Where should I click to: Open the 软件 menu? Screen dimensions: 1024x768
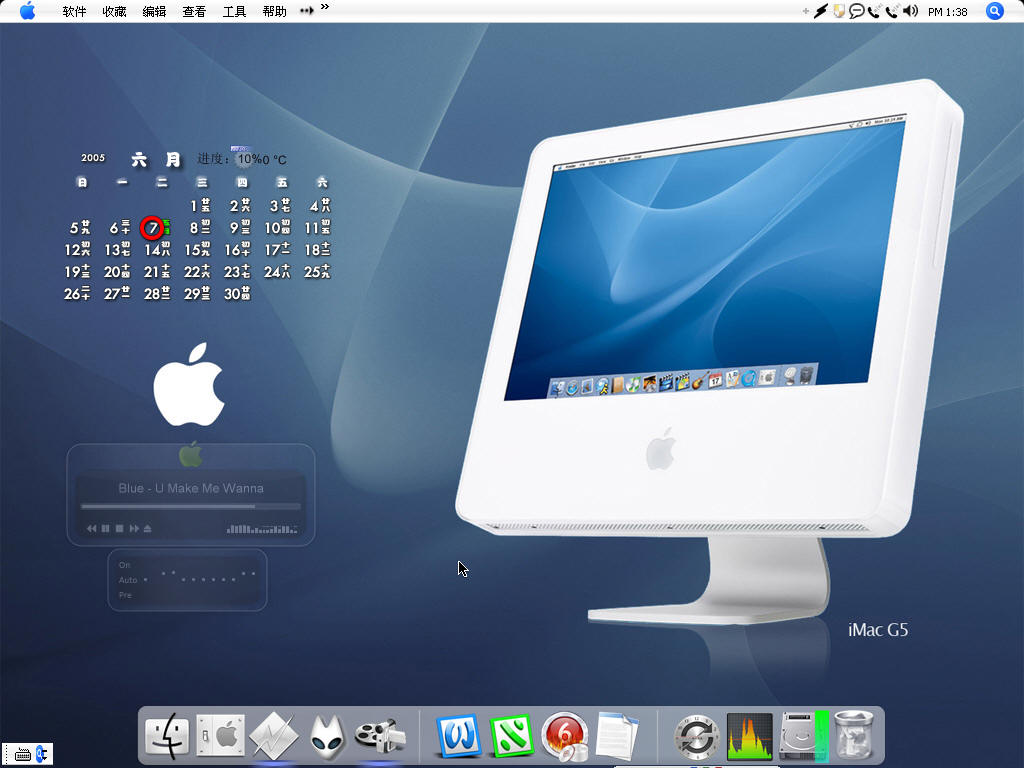pyautogui.click(x=74, y=11)
